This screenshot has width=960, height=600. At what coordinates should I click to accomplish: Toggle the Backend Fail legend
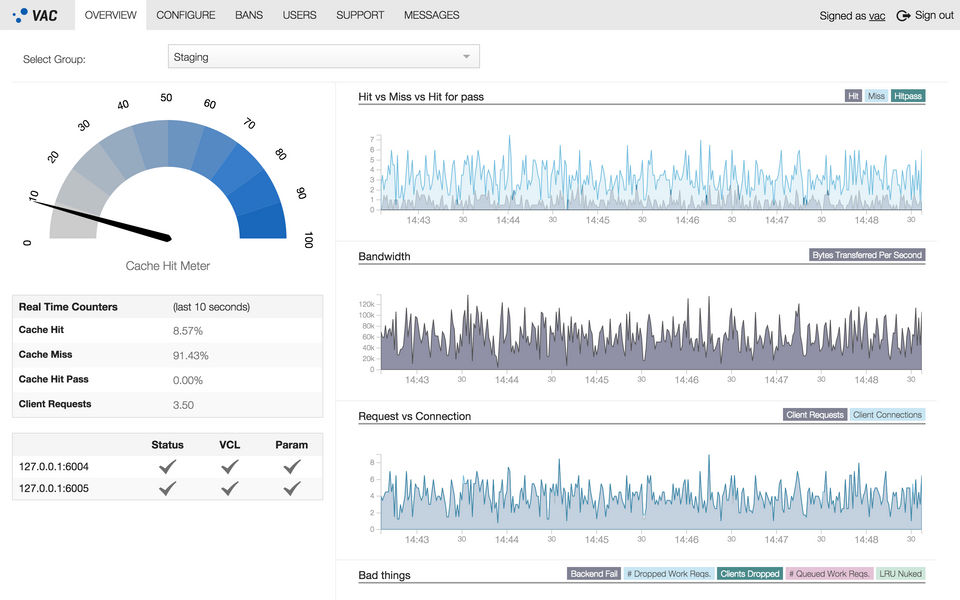click(594, 574)
